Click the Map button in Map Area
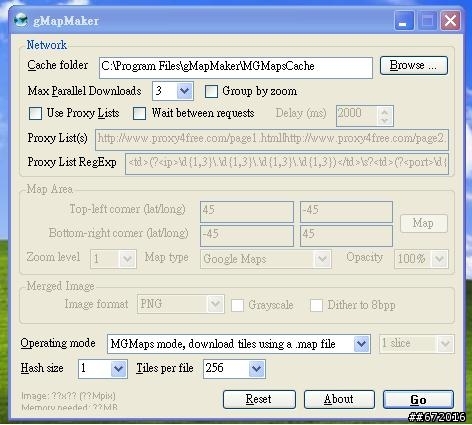Image resolution: width=472 pixels, height=425 pixels. coord(424,223)
